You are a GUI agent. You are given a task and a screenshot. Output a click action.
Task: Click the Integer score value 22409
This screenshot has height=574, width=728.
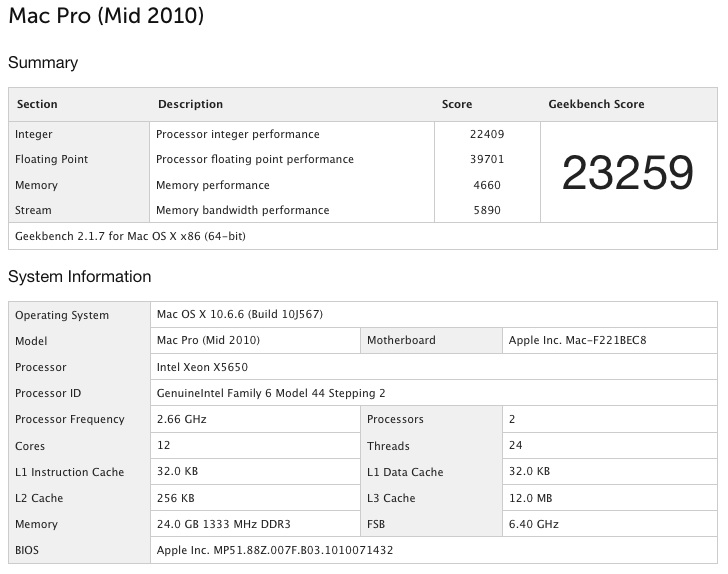point(485,134)
